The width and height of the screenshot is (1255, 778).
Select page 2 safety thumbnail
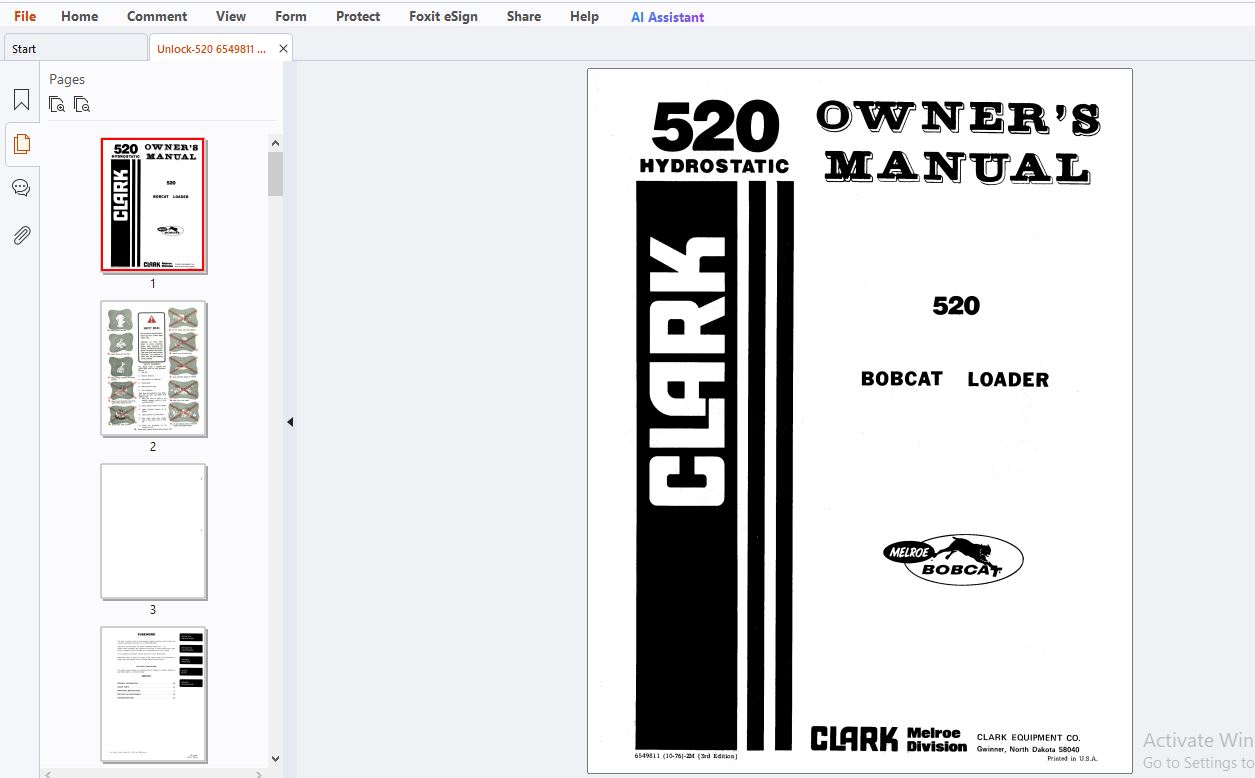153,368
